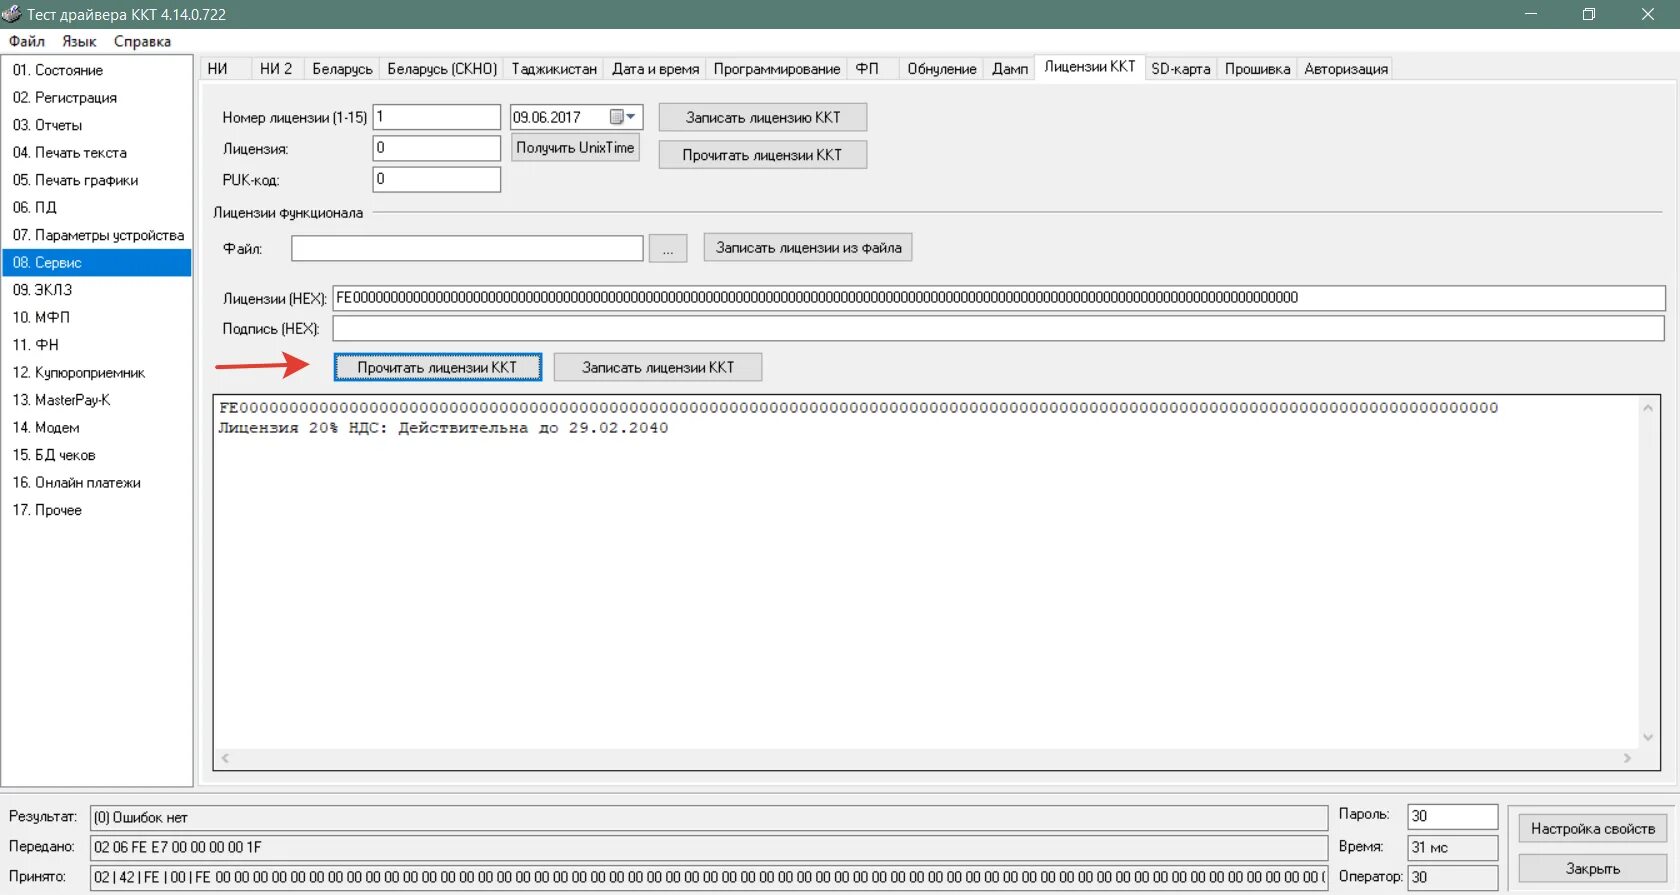Switch to the Программирование tab

pos(776,68)
